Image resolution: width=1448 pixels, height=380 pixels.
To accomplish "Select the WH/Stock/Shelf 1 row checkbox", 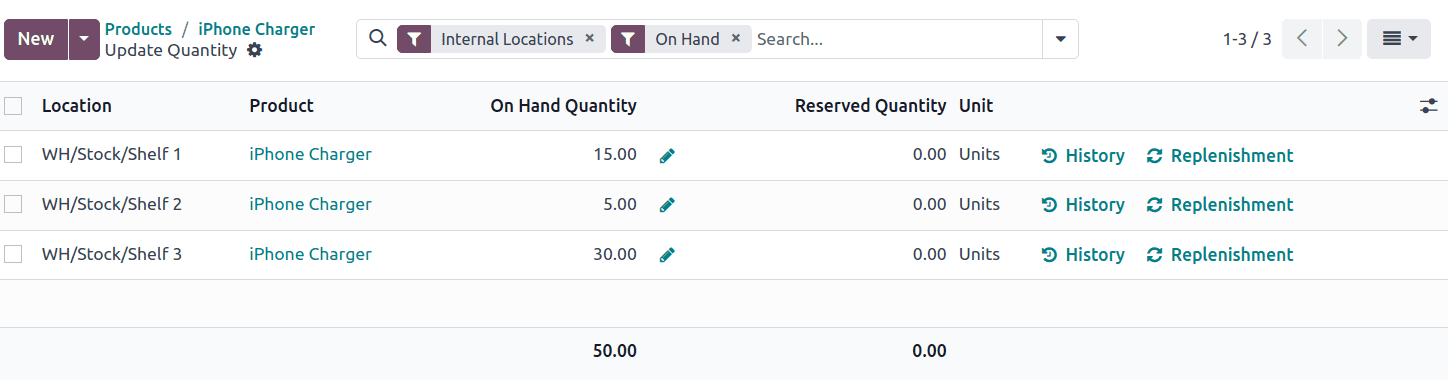I will 13,155.
